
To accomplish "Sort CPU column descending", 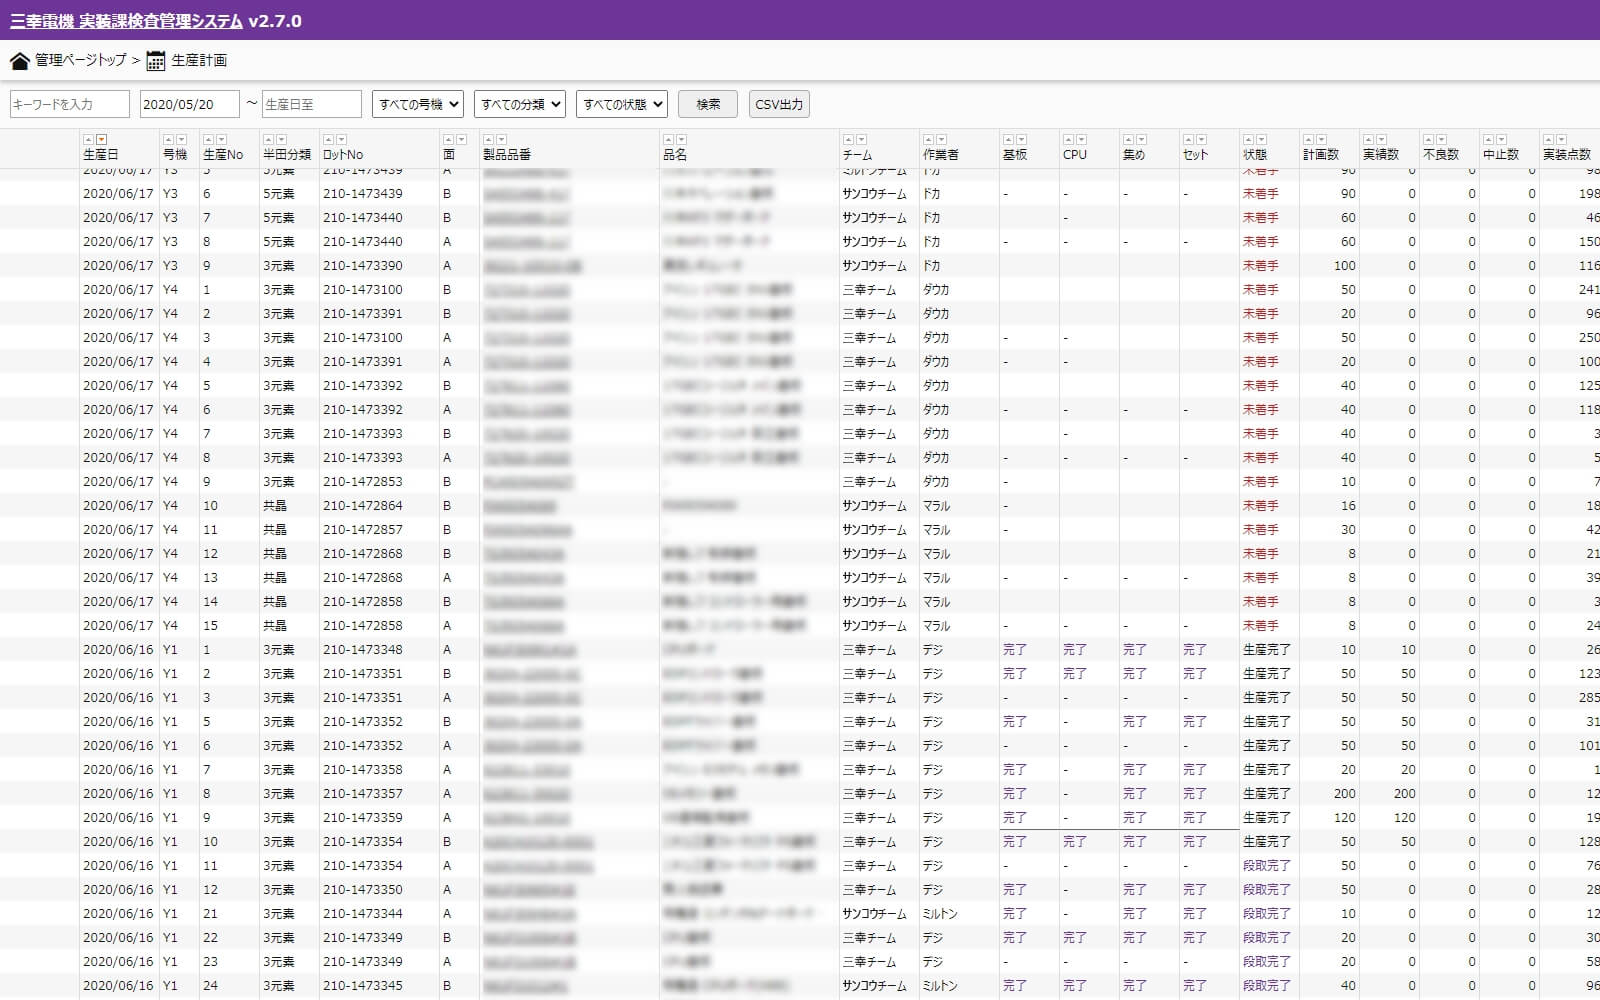I will click(x=1081, y=140).
